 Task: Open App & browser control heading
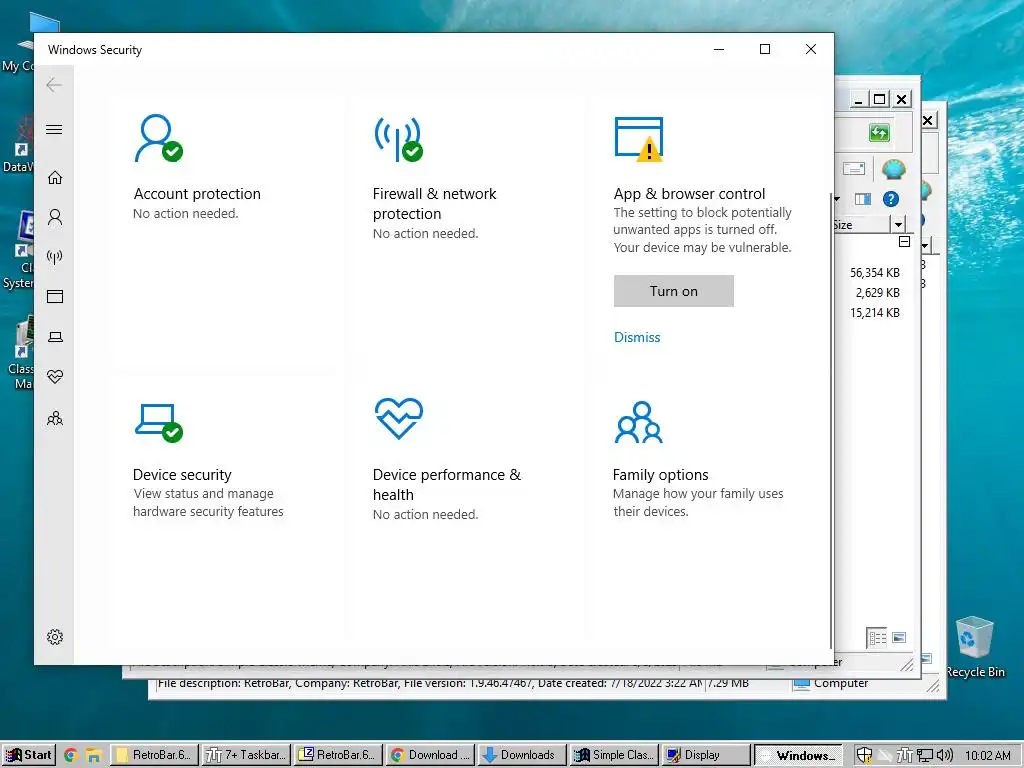[x=689, y=194]
